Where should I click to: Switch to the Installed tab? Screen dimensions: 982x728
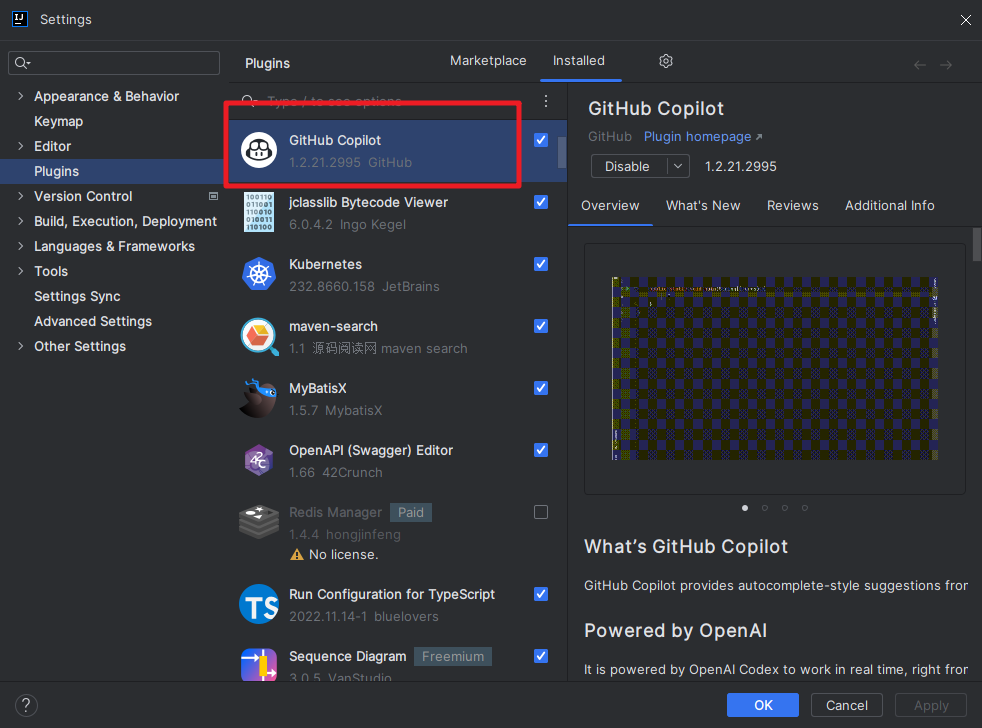(x=579, y=61)
